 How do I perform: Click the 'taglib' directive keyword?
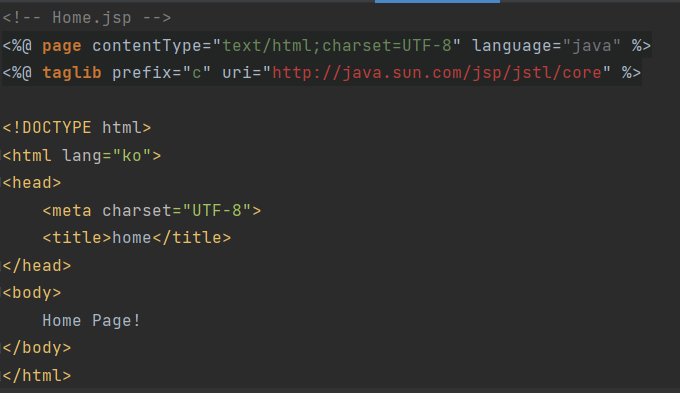(72, 72)
